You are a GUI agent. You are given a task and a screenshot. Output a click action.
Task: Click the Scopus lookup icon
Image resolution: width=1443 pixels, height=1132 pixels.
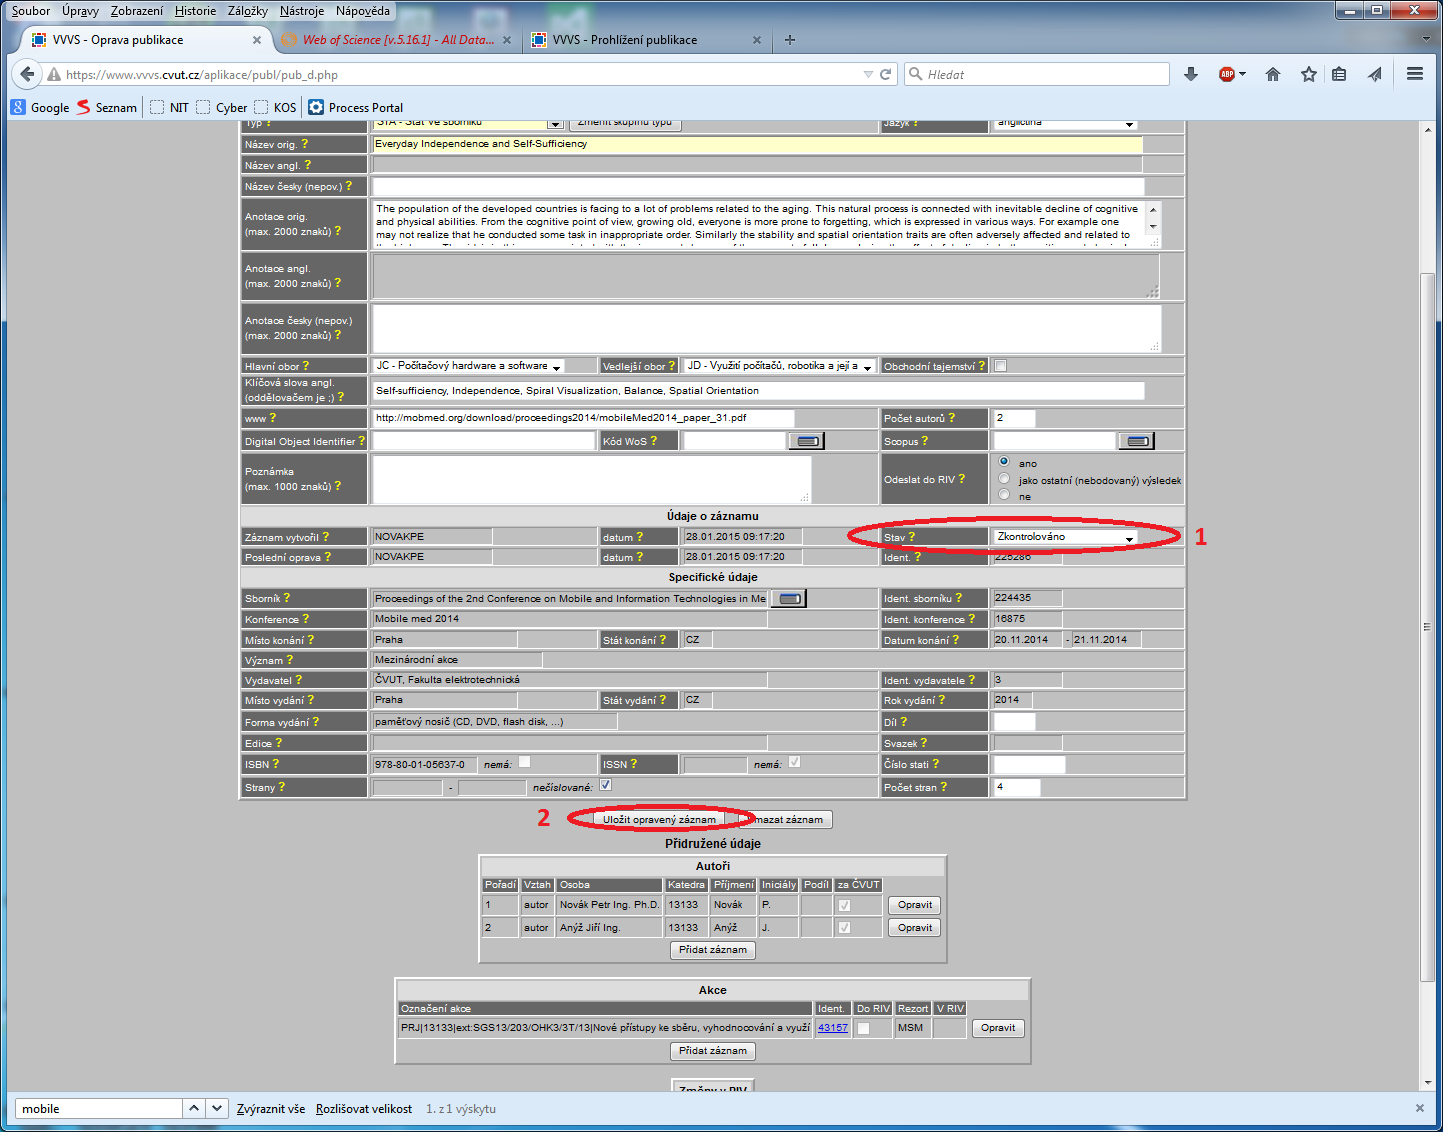click(1137, 441)
